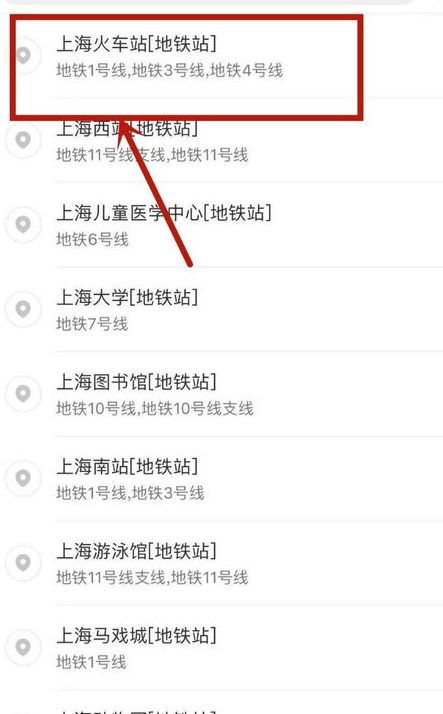Tap location pin beside 上海儿童医学中心
443x714 pixels.
coord(23,224)
